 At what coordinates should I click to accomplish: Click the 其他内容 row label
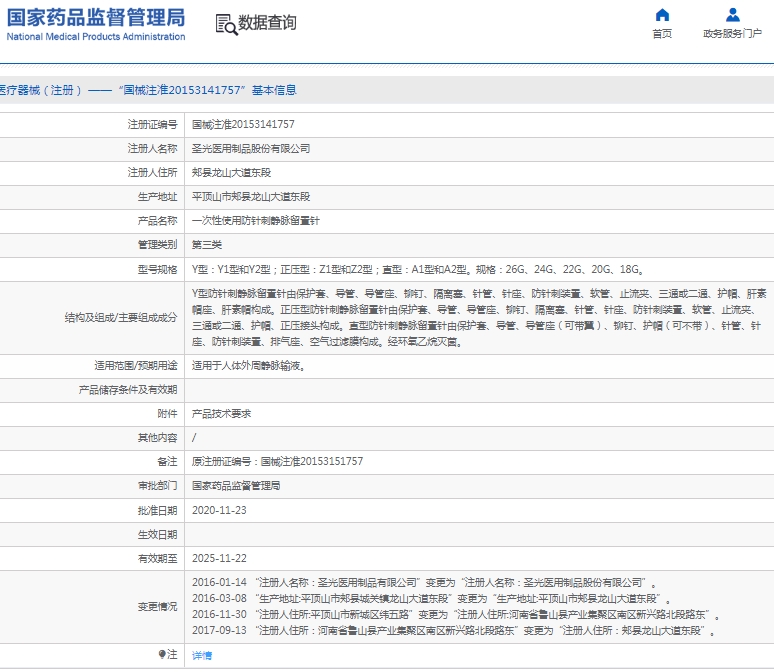tap(157, 438)
